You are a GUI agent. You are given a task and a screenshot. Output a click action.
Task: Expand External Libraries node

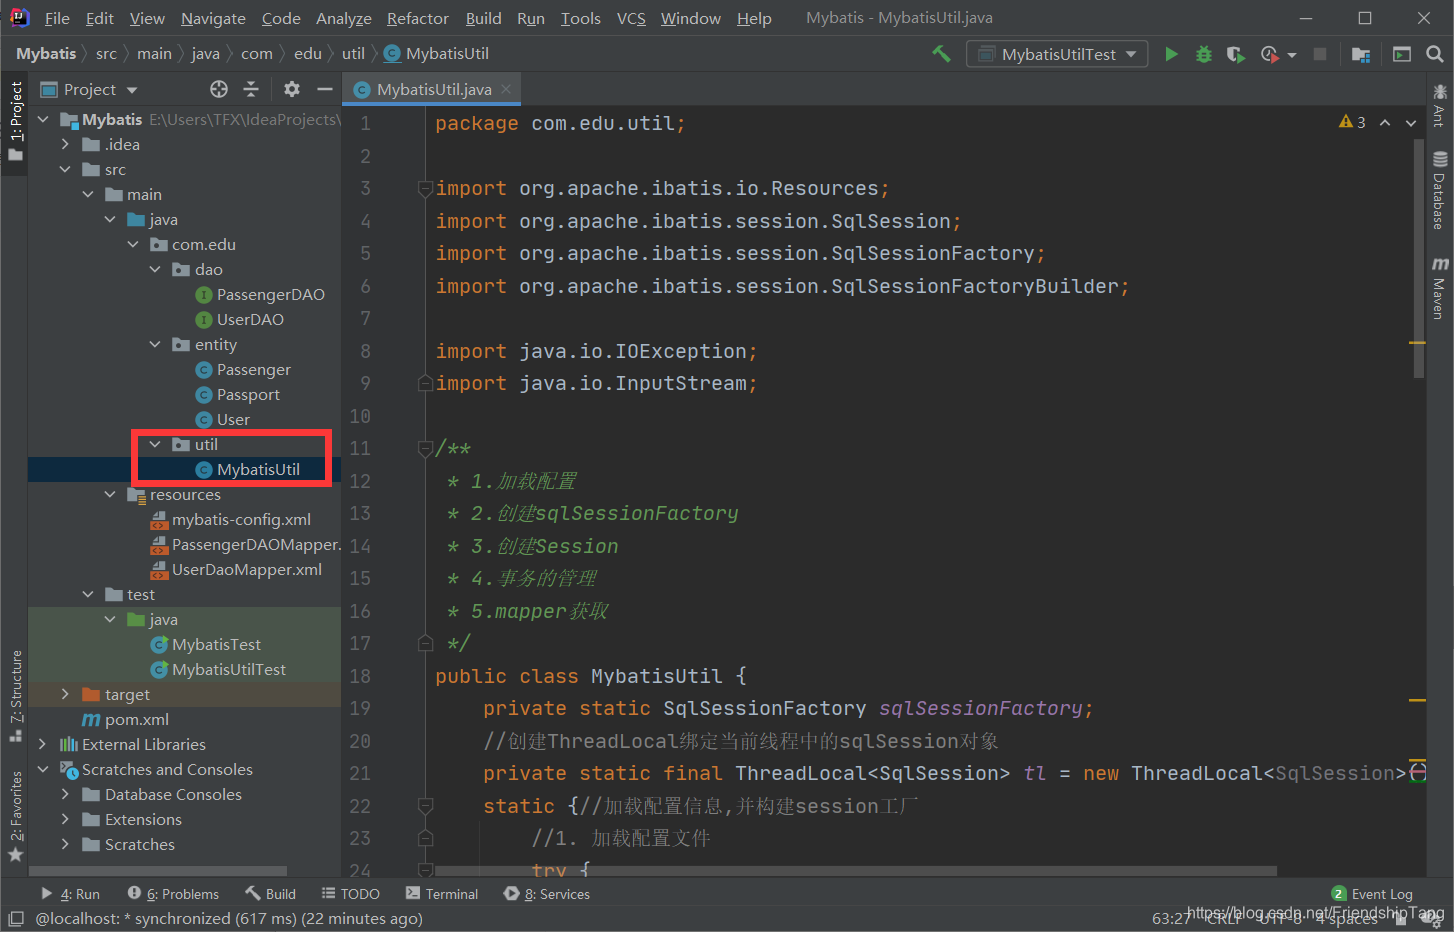coord(43,744)
